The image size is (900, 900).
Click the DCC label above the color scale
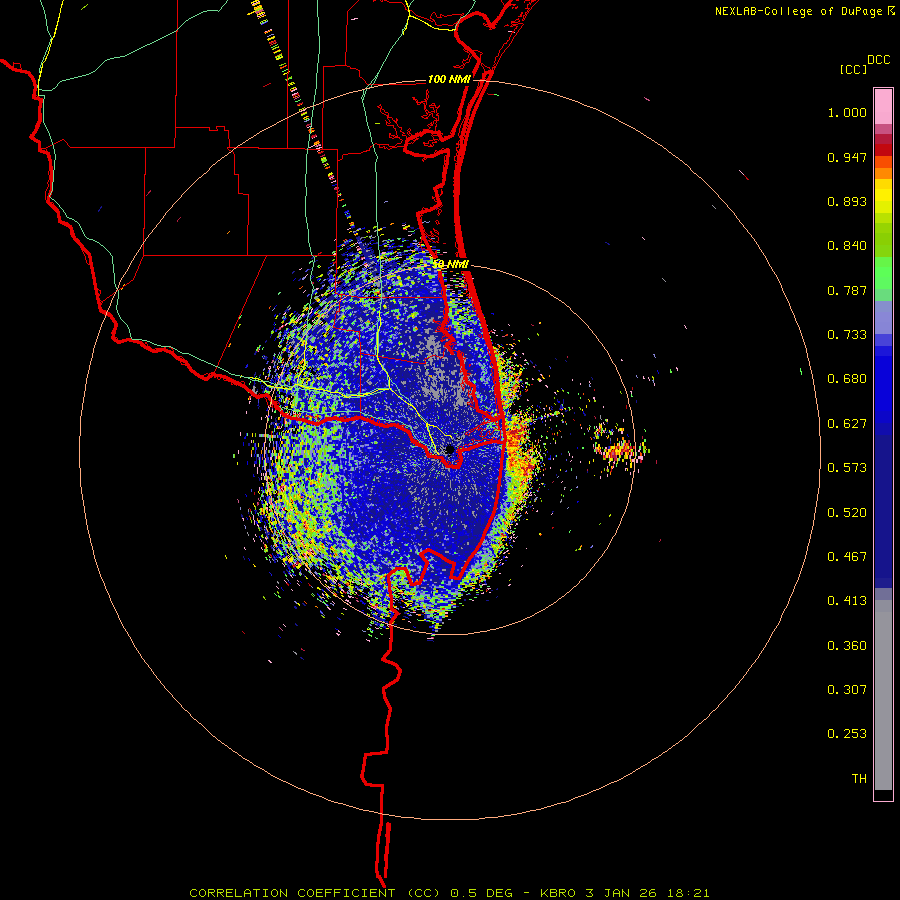coord(879,60)
